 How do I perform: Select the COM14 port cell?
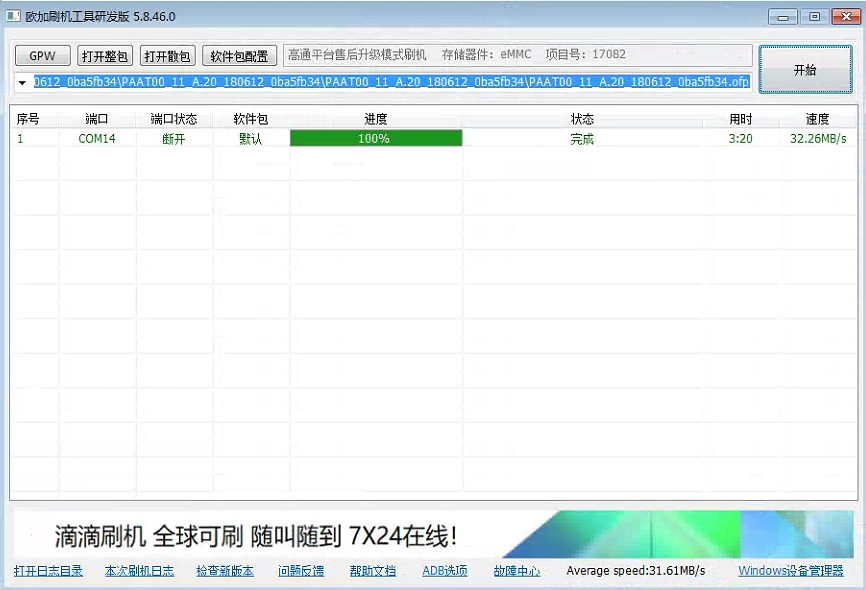[97, 139]
